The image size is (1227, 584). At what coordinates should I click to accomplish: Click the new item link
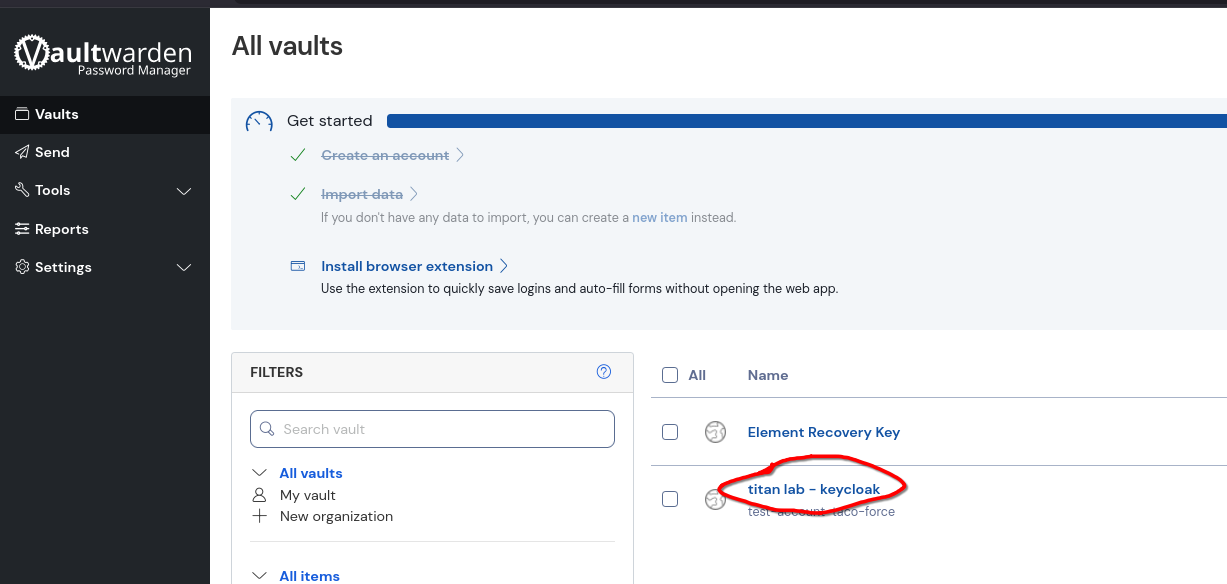coord(659,217)
